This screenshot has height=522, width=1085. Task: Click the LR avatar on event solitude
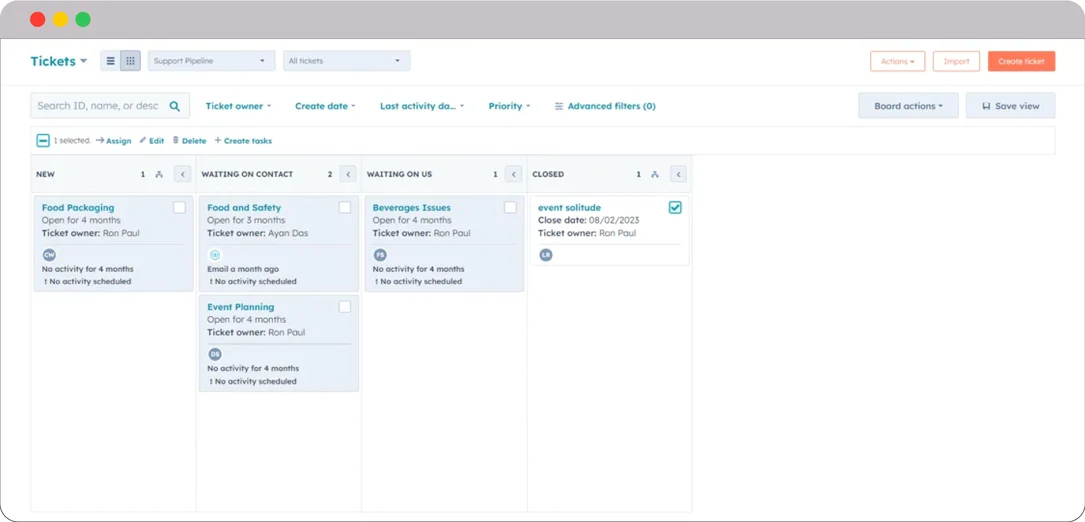tap(546, 255)
